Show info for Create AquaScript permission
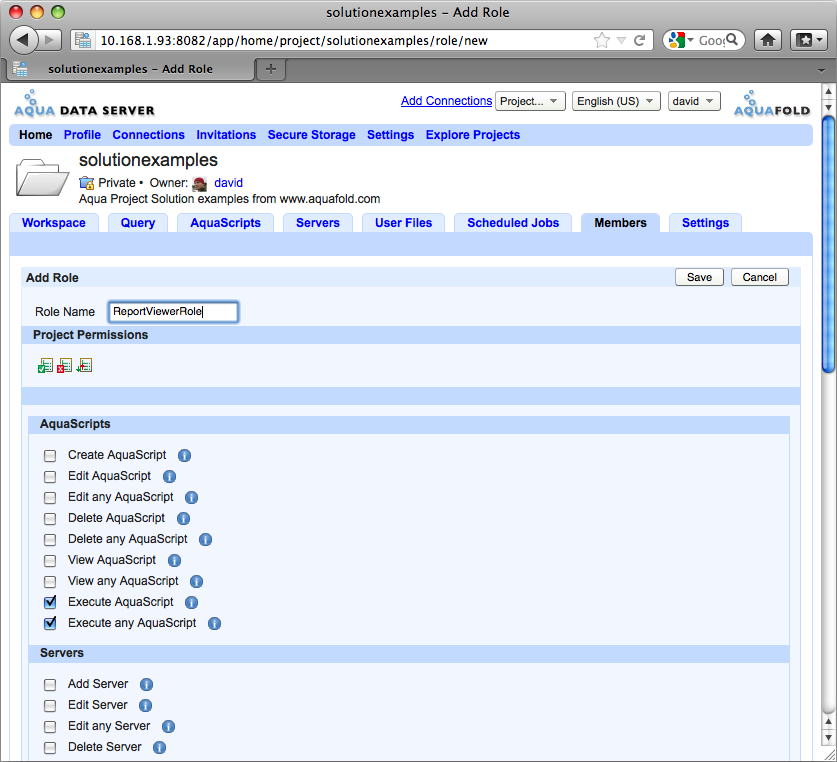This screenshot has width=837, height=762. pos(185,455)
